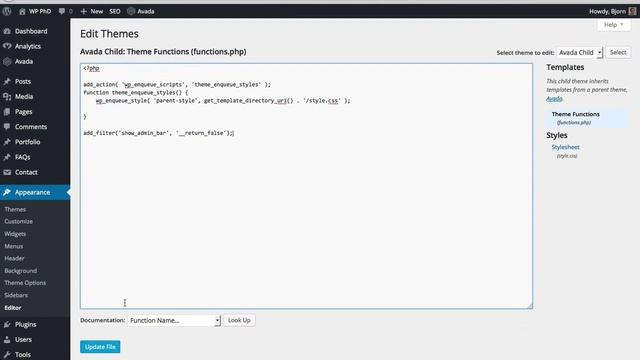Image resolution: width=640 pixels, height=360 pixels.
Task: Open the Function Name documentation dropdown
Action: coord(174,320)
